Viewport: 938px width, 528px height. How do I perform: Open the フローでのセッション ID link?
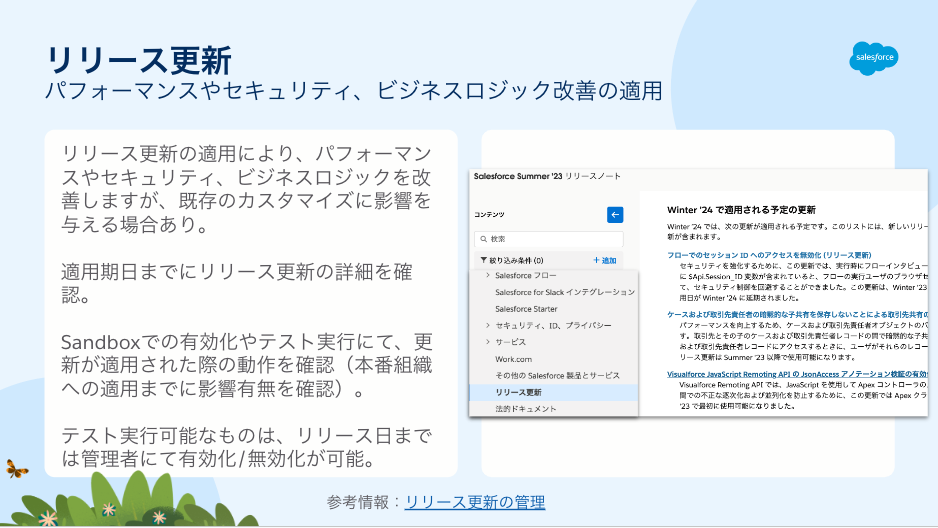(x=769, y=255)
